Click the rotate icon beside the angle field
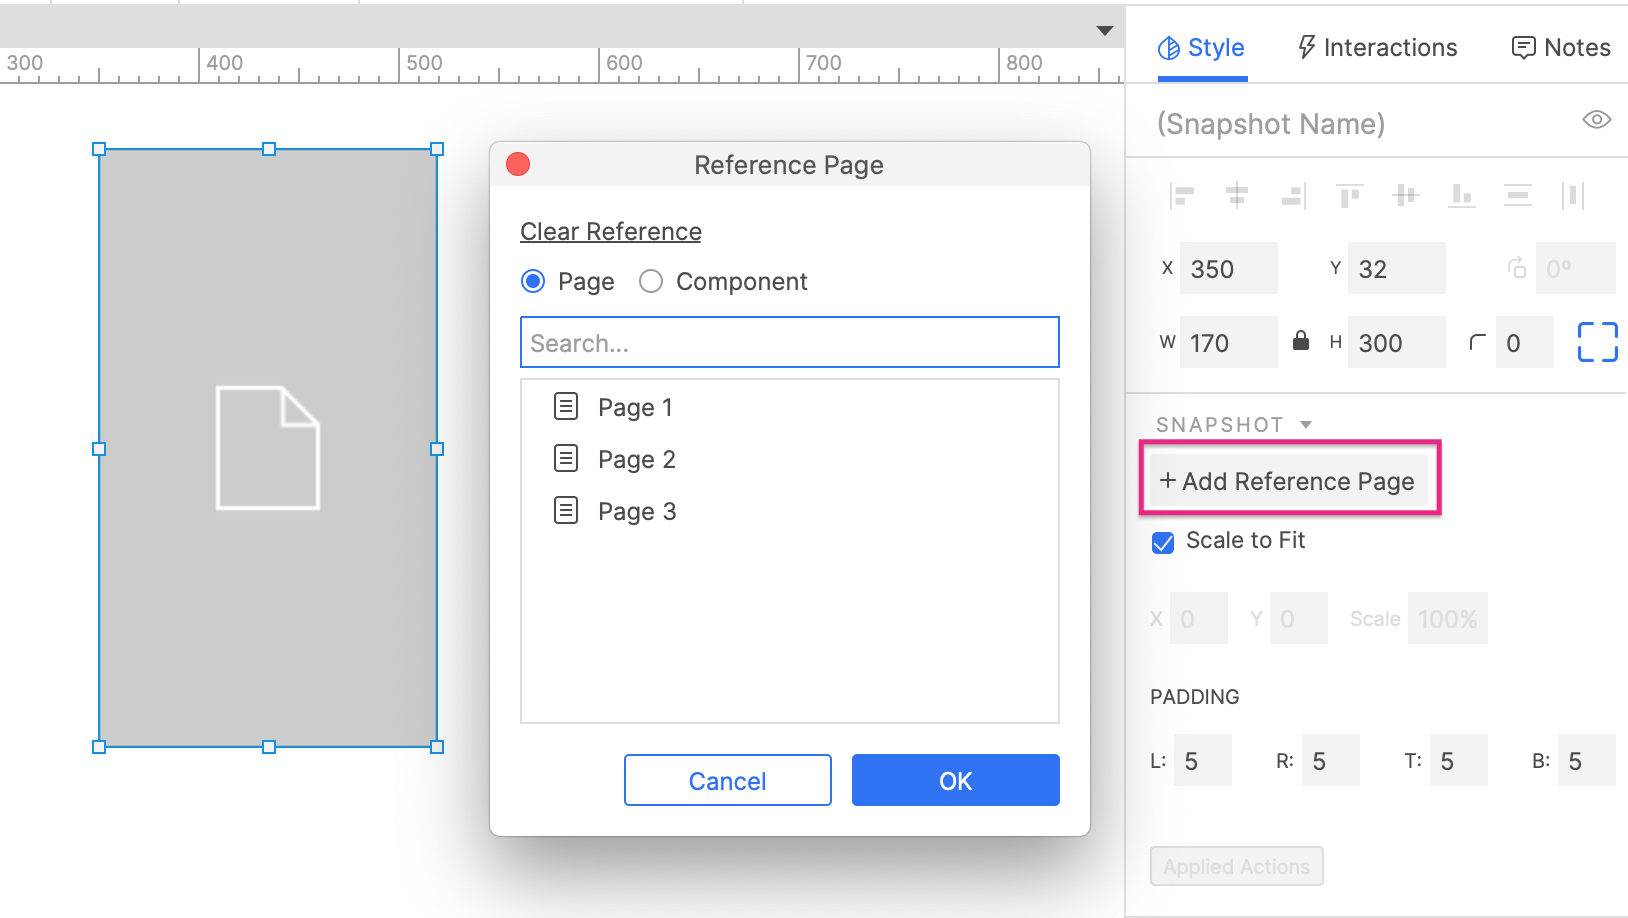 coord(1516,268)
